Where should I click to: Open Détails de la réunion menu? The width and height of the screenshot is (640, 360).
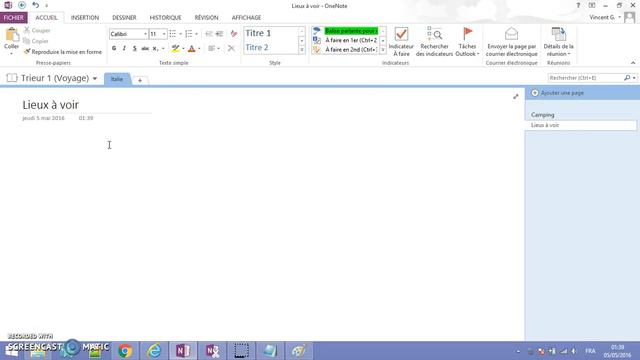point(558,42)
